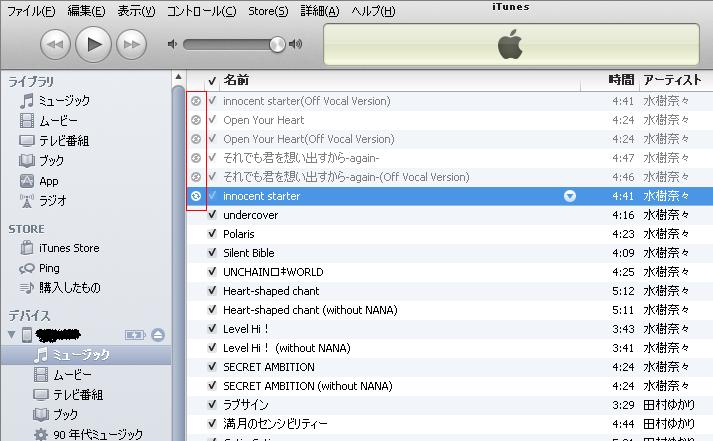Toggle the header checkmark column
713x441 pixels.
click(x=212, y=81)
